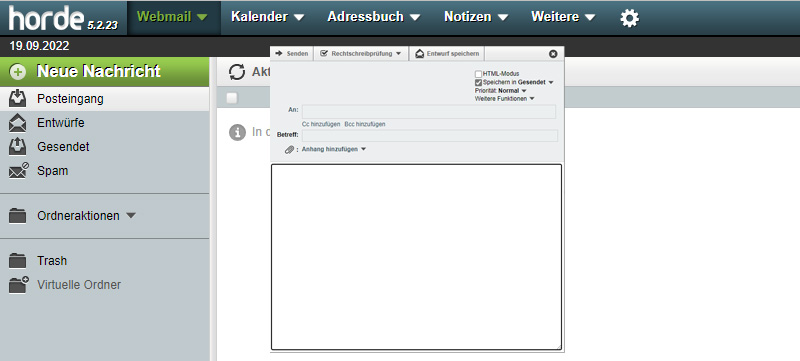
Task: Click the Gesendet outbox icon
Action: pyautogui.click(x=18, y=147)
